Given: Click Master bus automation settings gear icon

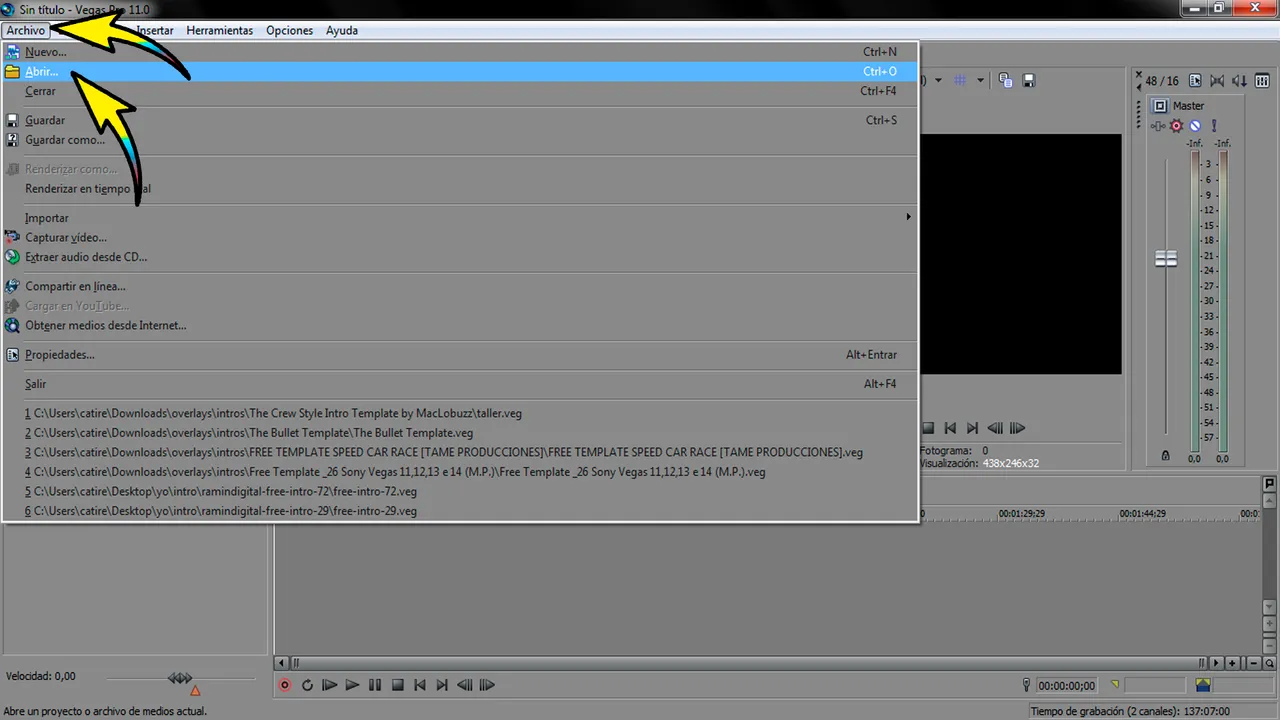Looking at the screenshot, I should pyautogui.click(x=1177, y=126).
